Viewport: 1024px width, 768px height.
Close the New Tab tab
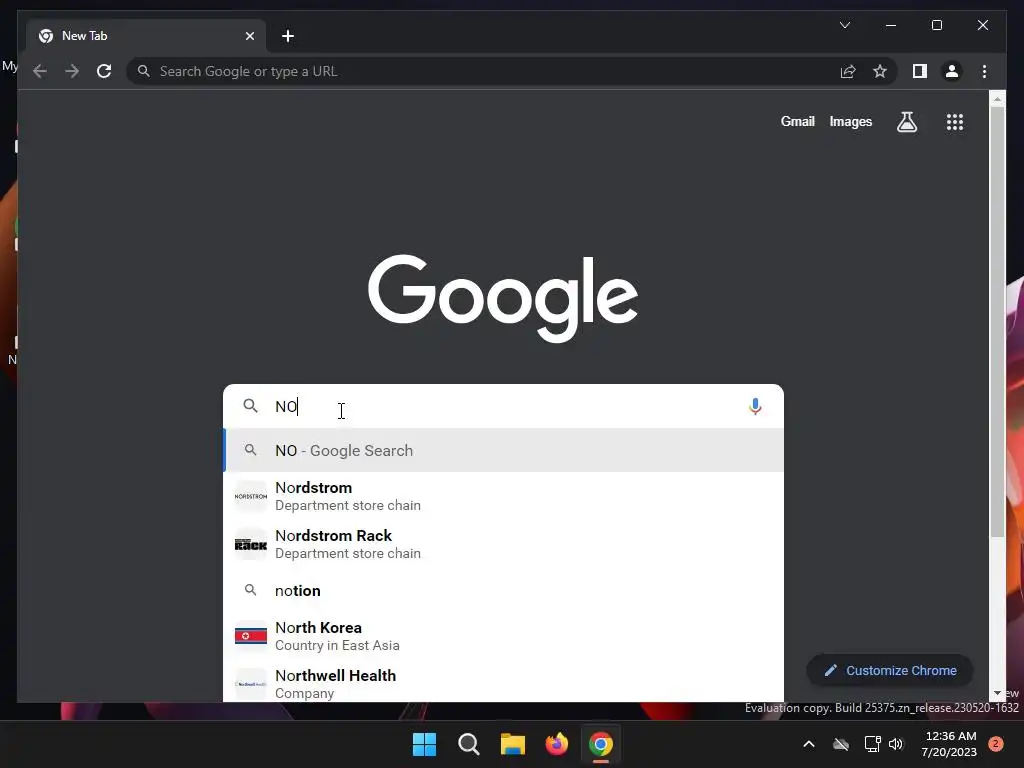click(249, 36)
